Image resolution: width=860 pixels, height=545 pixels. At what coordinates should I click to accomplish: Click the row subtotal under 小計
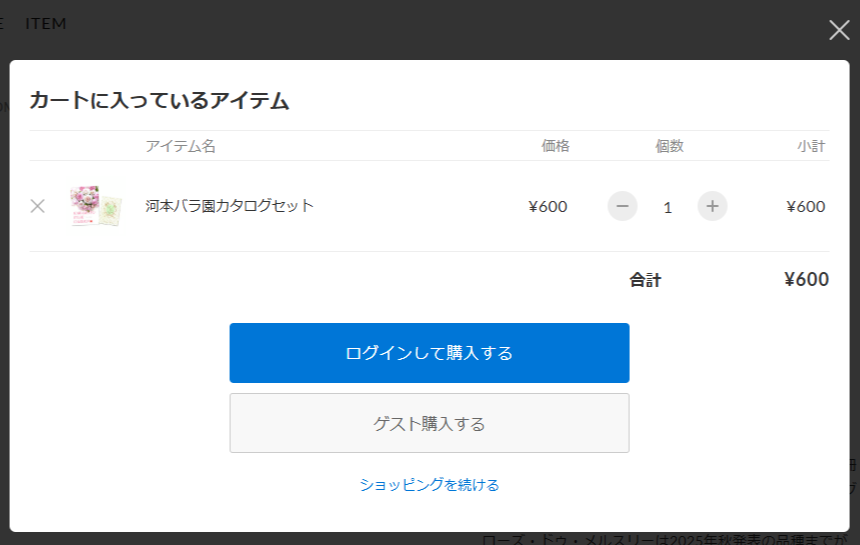[x=806, y=207]
